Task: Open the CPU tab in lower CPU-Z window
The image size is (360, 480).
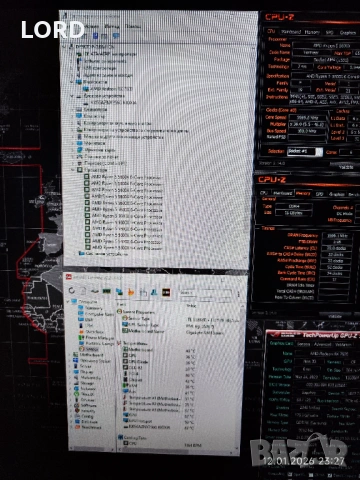Action: tap(264, 193)
